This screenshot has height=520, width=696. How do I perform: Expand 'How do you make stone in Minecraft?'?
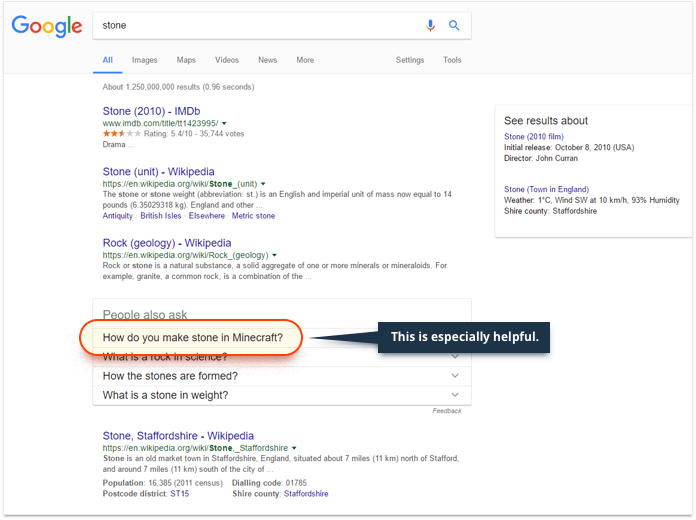(x=193, y=337)
